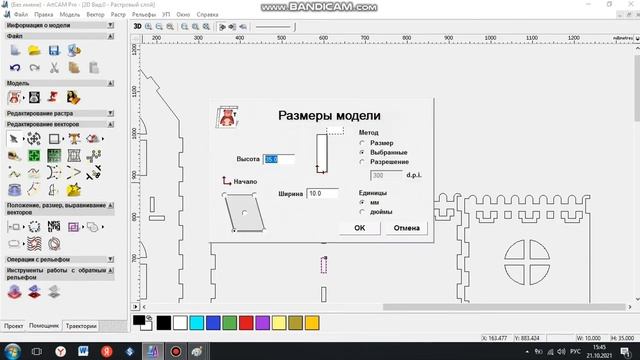Pick the red color swatch
Screen dimensions: 640x360
pos(246,323)
